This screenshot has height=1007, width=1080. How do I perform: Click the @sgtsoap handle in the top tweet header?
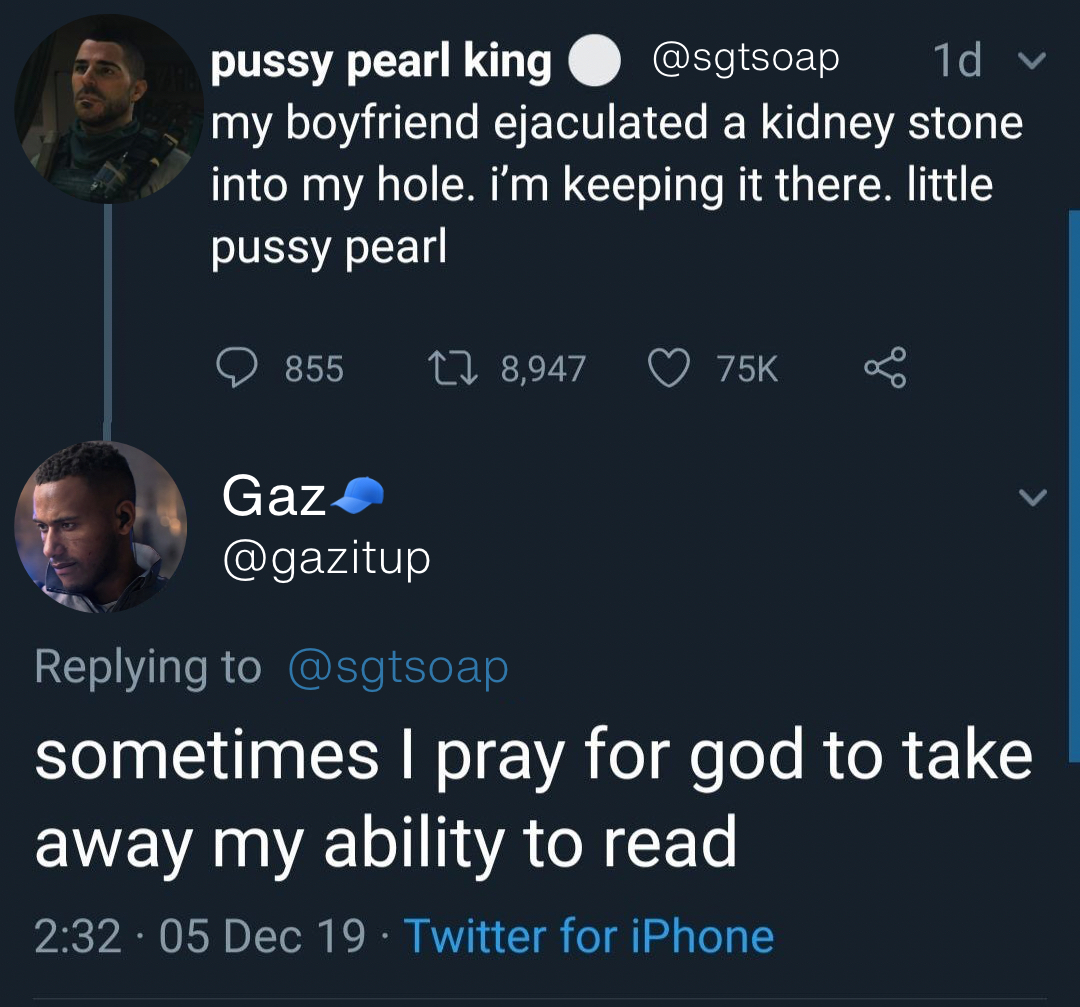(745, 60)
